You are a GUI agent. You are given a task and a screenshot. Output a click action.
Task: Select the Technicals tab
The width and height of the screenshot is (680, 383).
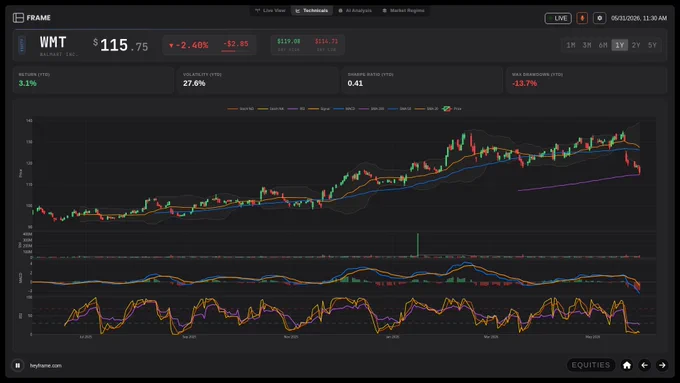[311, 10]
